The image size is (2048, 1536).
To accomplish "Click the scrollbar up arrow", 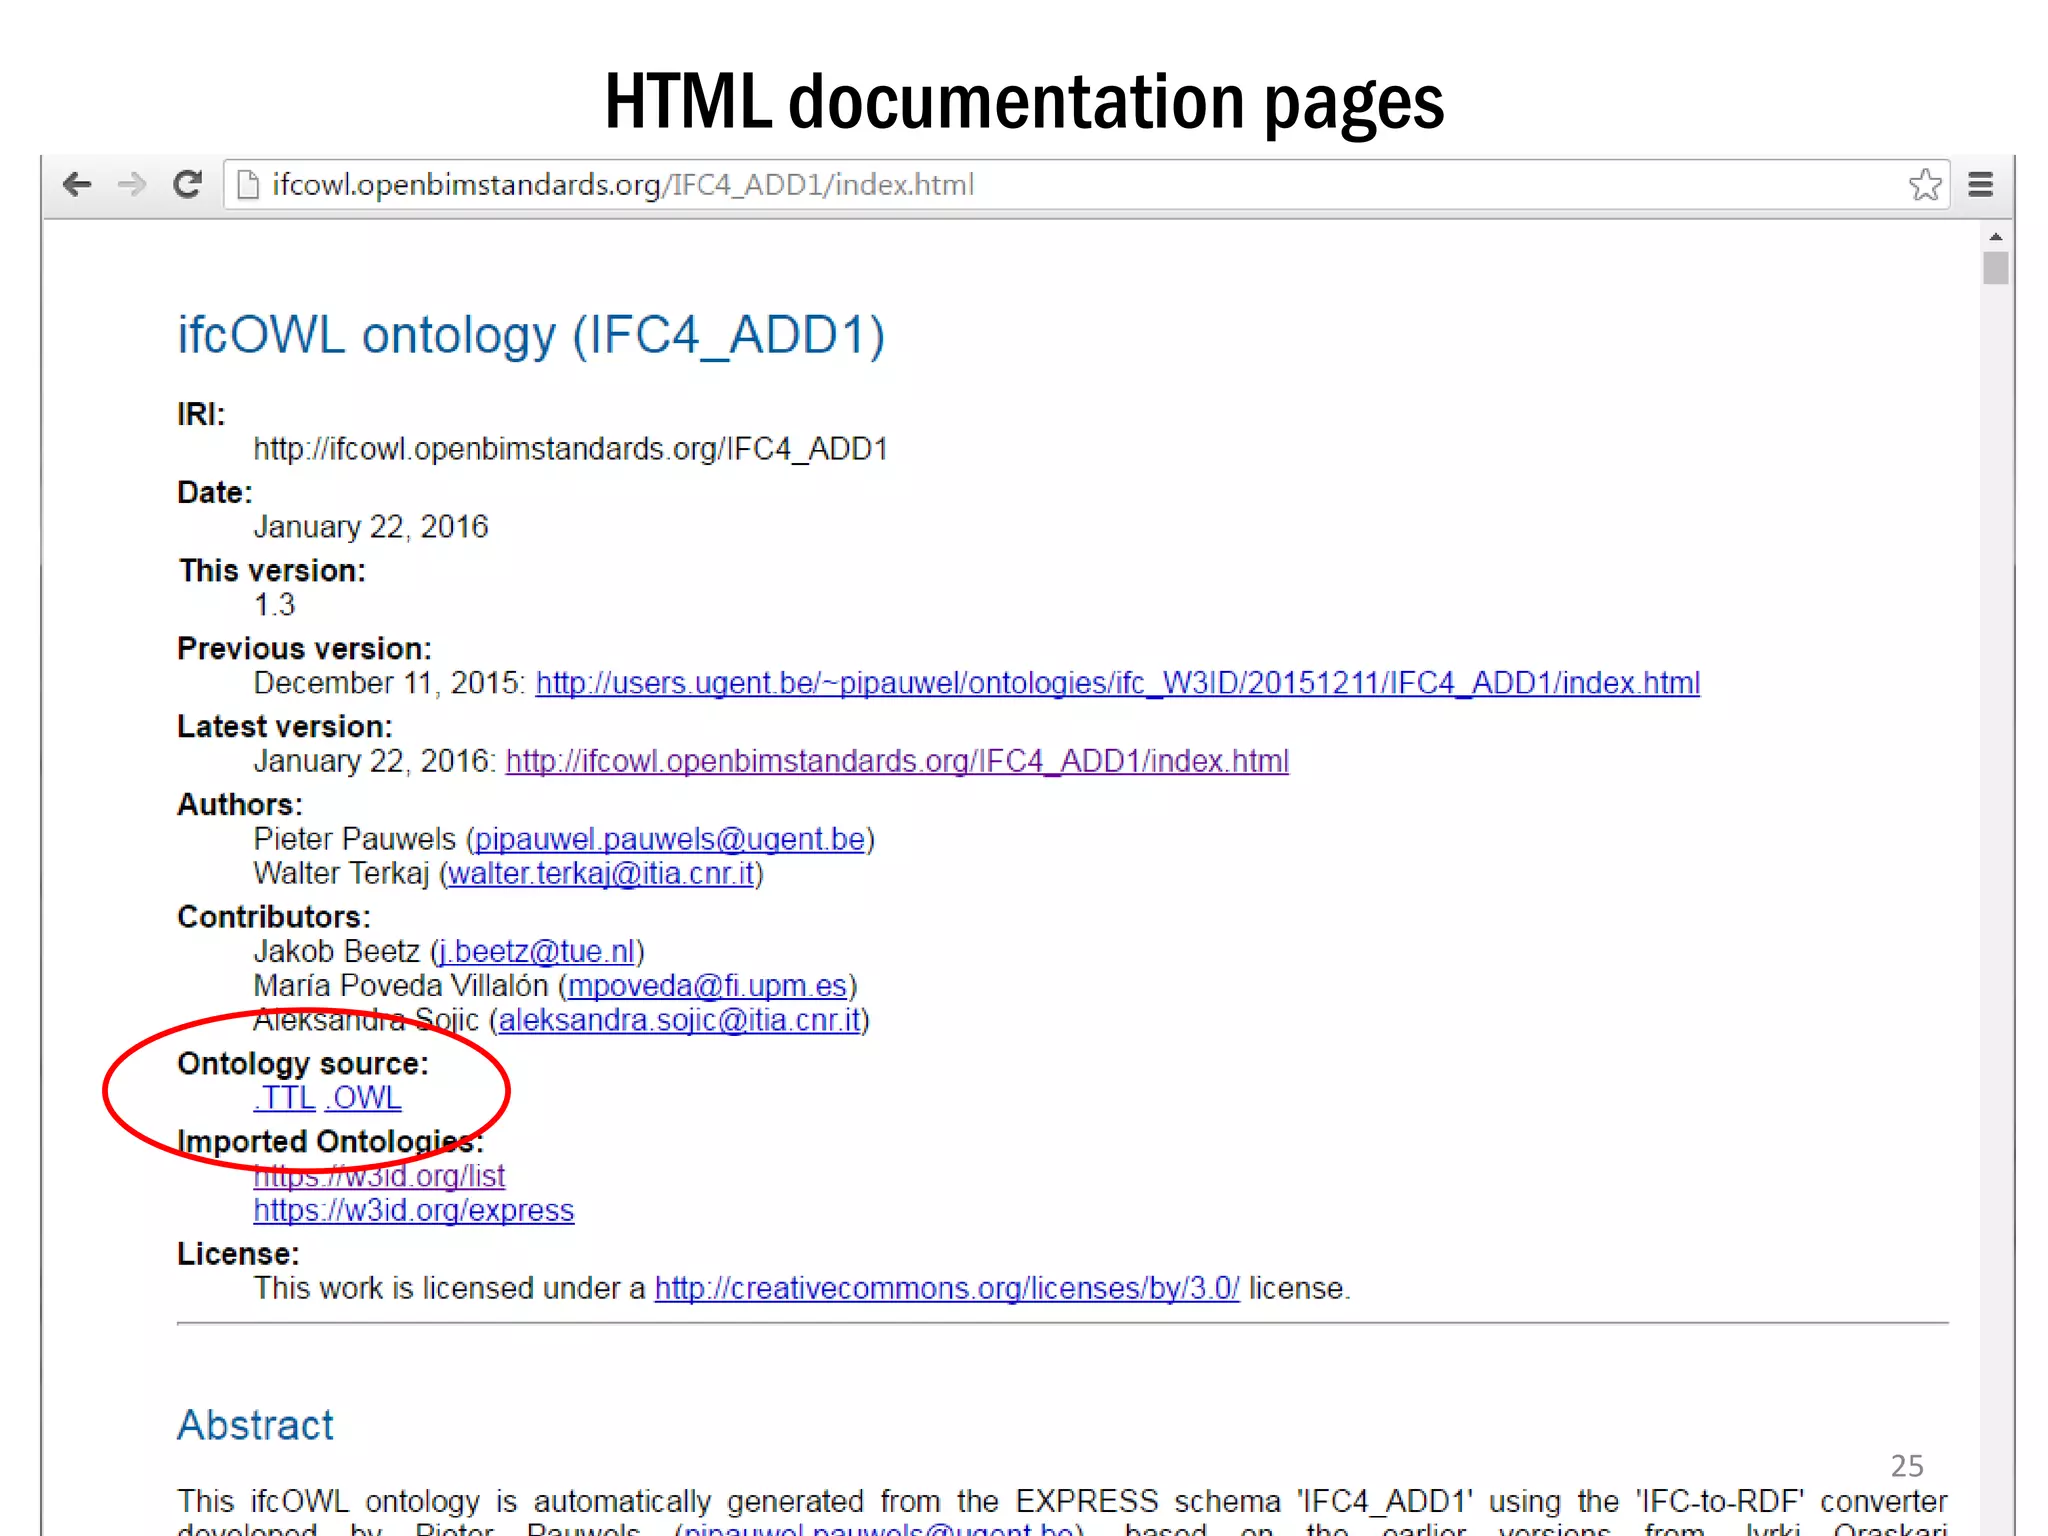I will (1996, 237).
